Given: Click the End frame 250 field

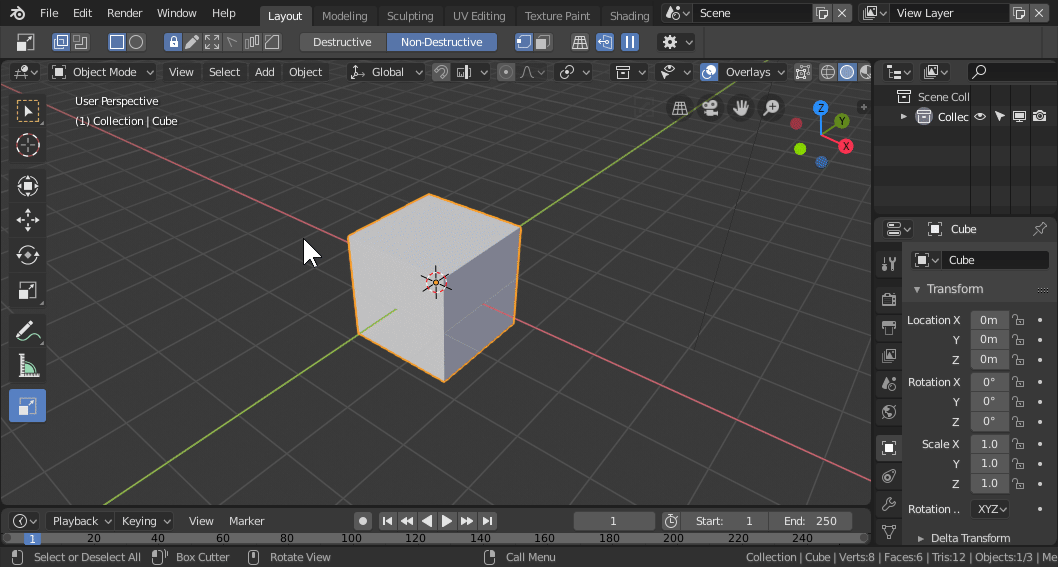Looking at the screenshot, I should 811,521.
